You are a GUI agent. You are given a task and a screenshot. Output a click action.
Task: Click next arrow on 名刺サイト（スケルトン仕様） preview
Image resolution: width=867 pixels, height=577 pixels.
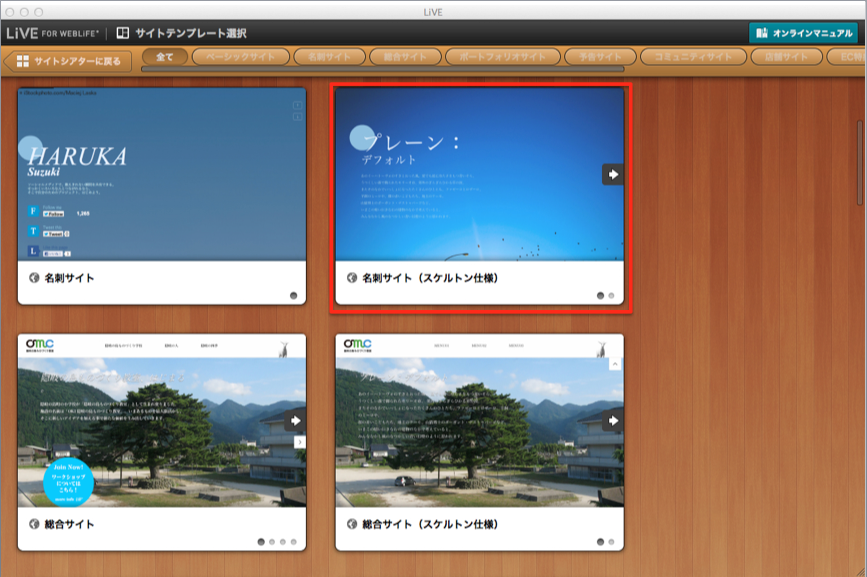click(x=613, y=175)
